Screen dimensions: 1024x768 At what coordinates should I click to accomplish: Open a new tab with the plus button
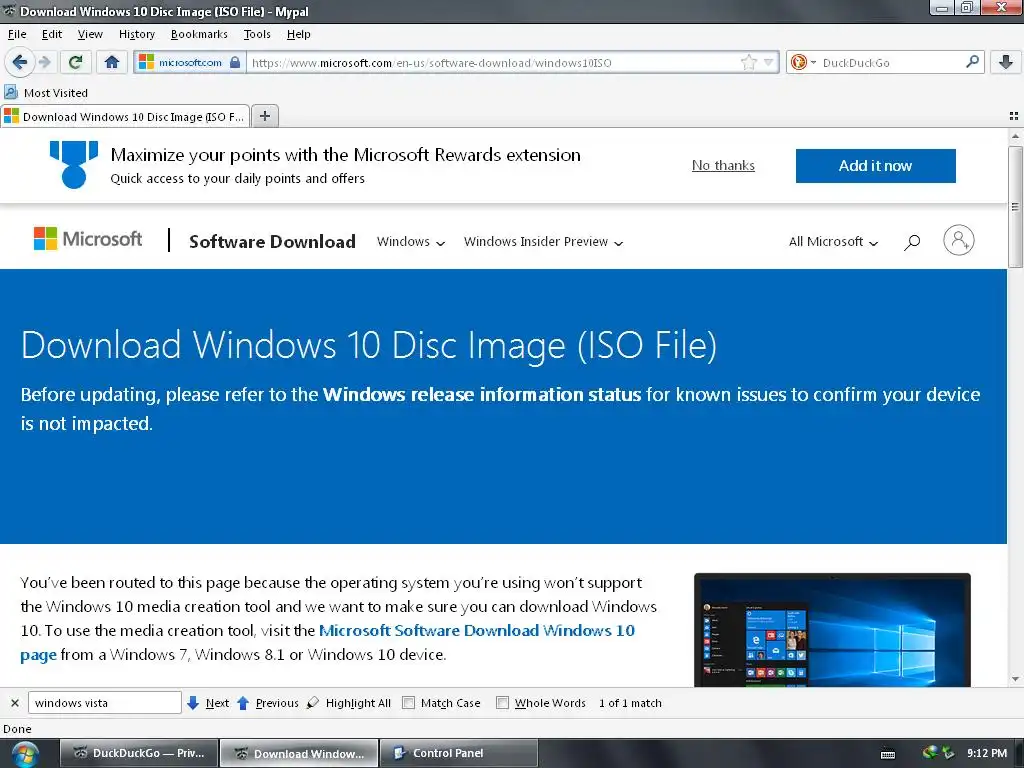264,116
